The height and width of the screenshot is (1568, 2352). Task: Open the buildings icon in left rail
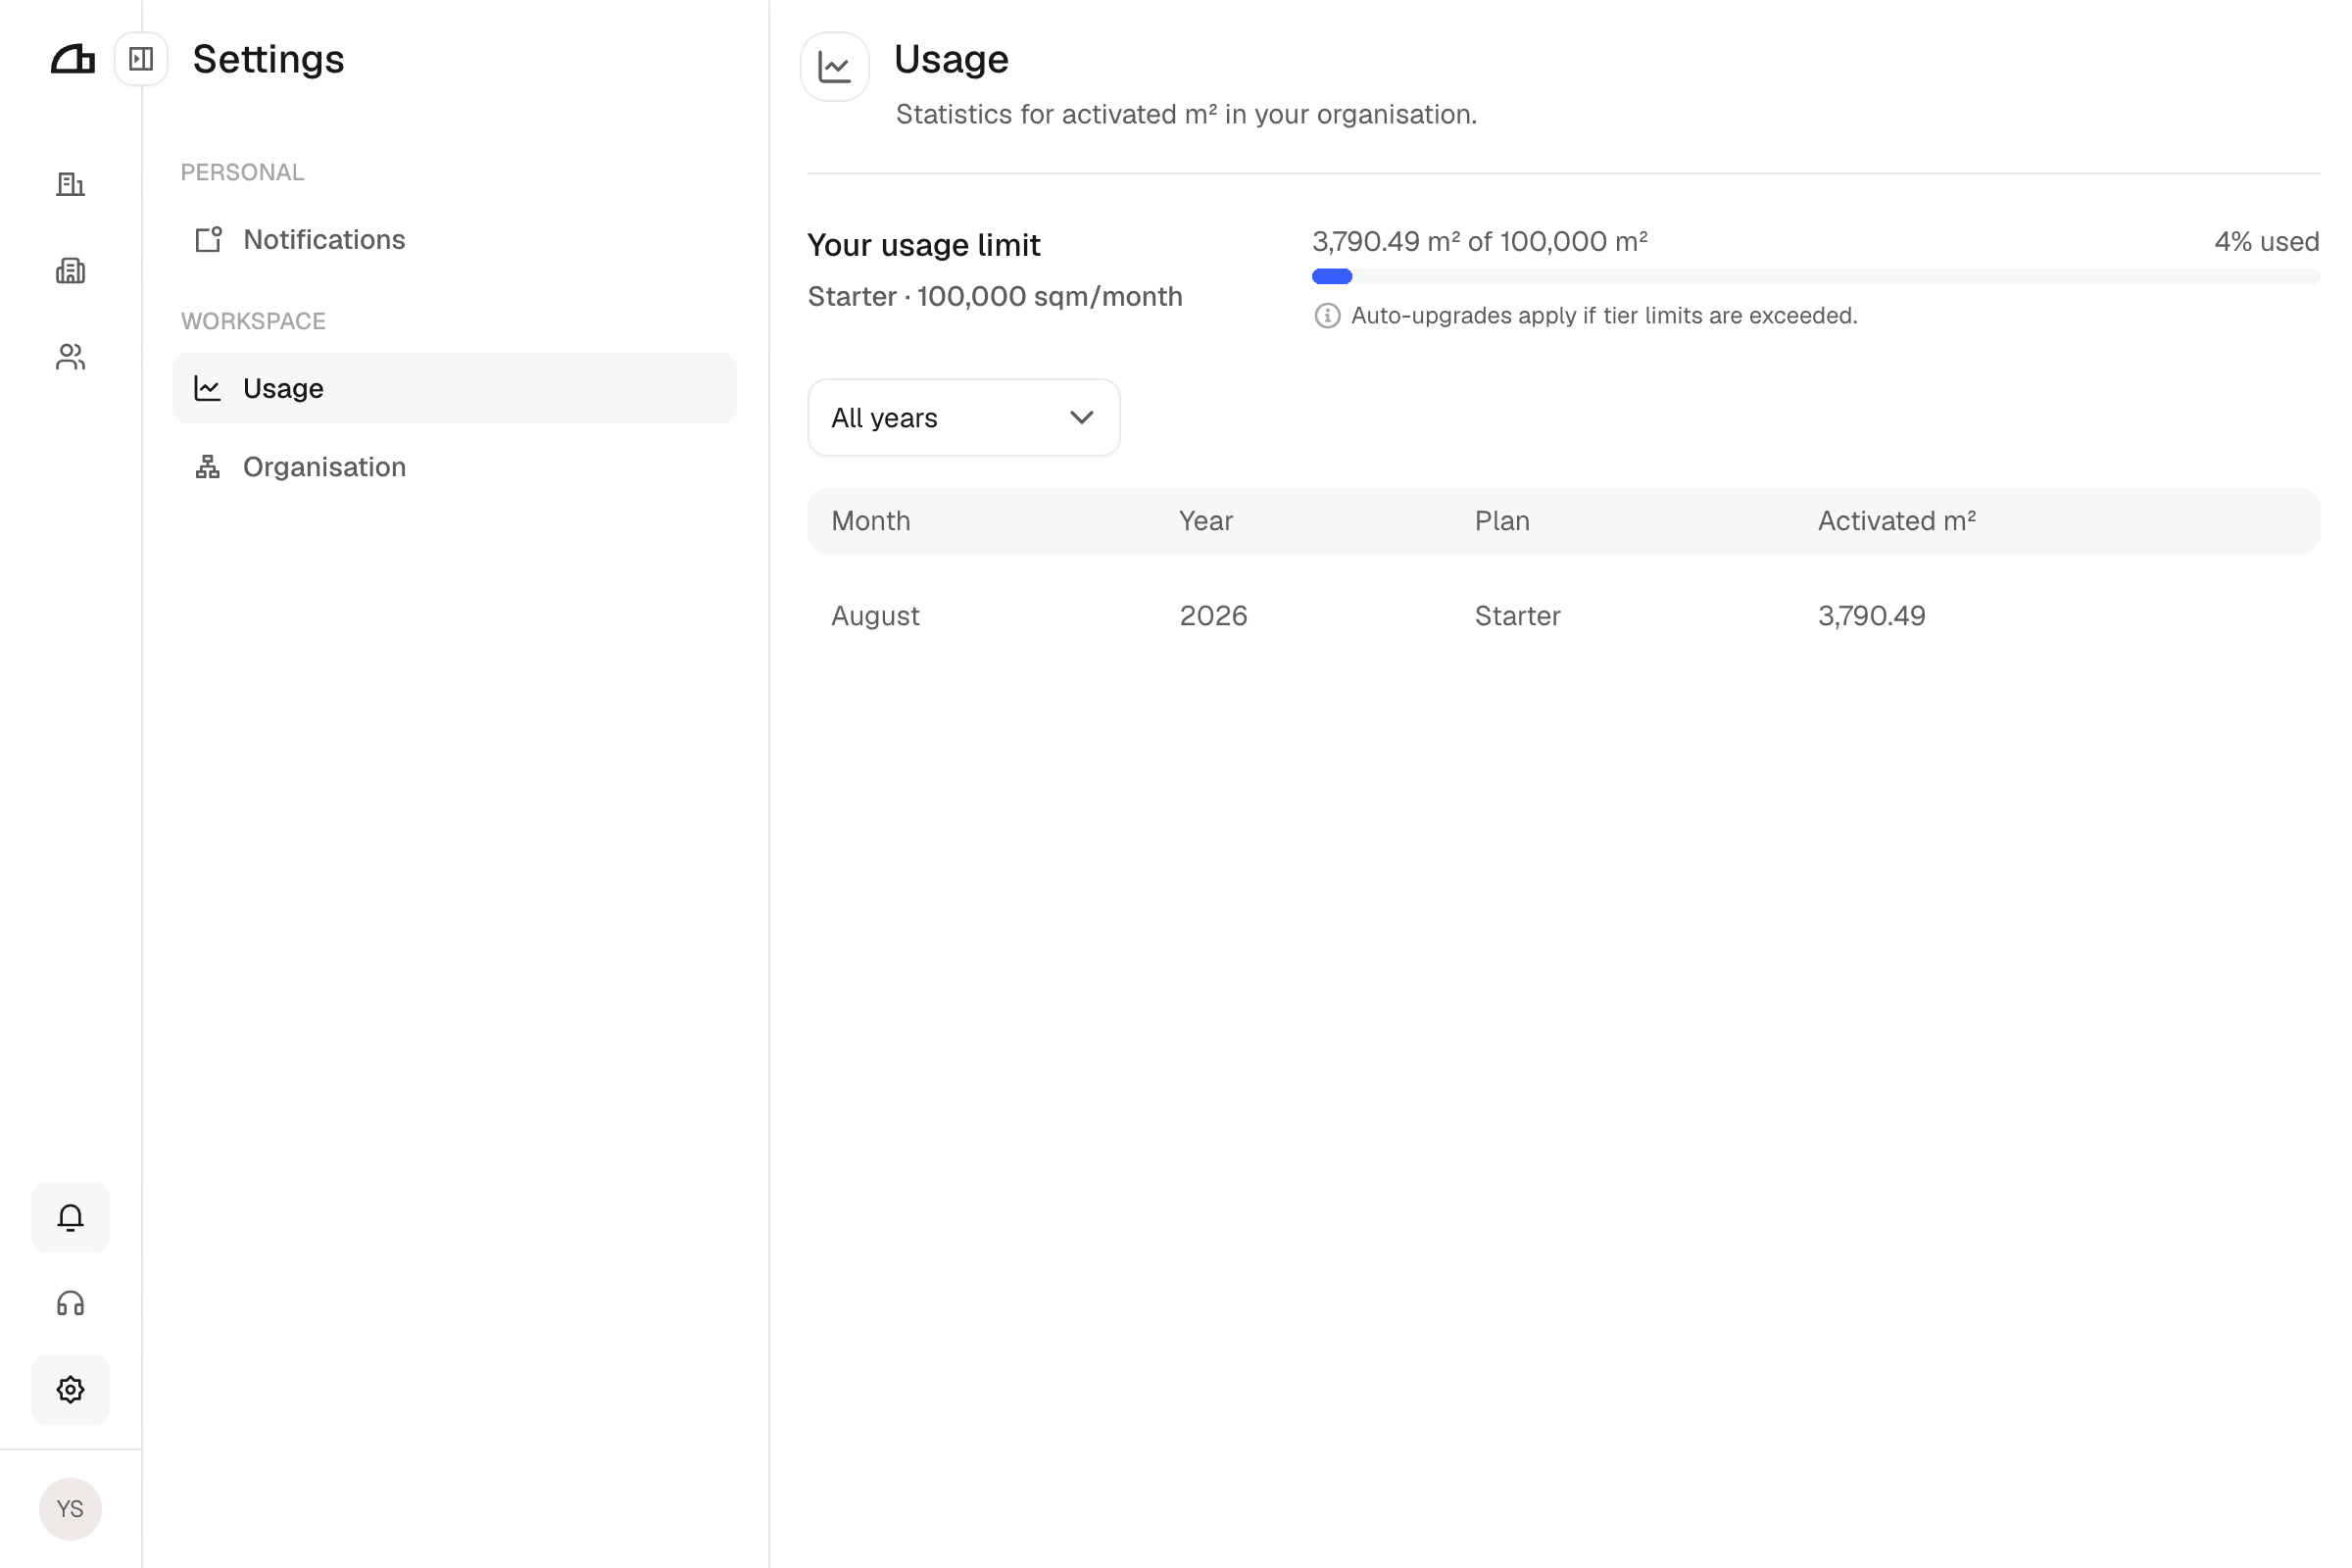pyautogui.click(x=70, y=184)
